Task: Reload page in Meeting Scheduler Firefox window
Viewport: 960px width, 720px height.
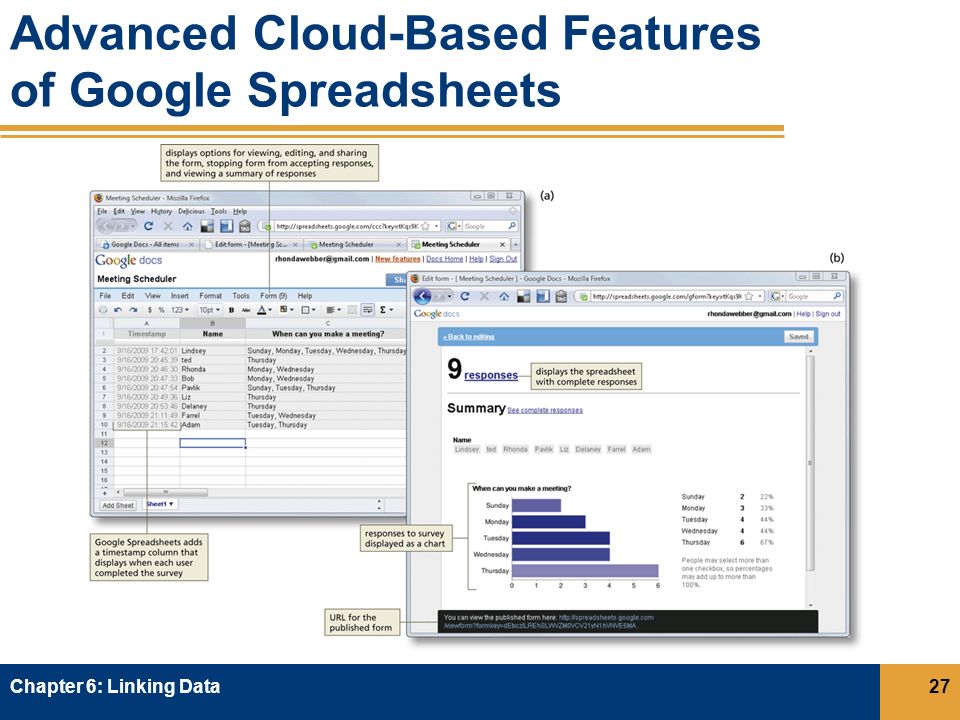Action: click(148, 226)
